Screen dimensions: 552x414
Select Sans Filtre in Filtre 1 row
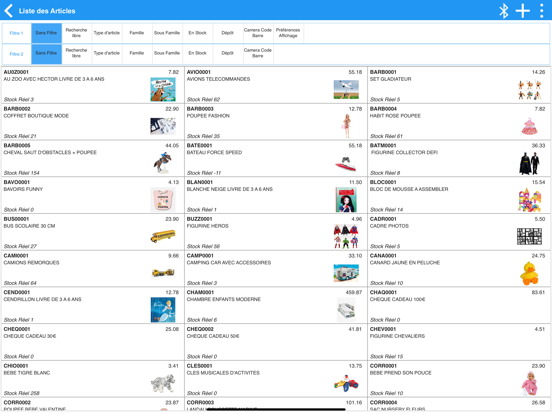click(x=46, y=33)
